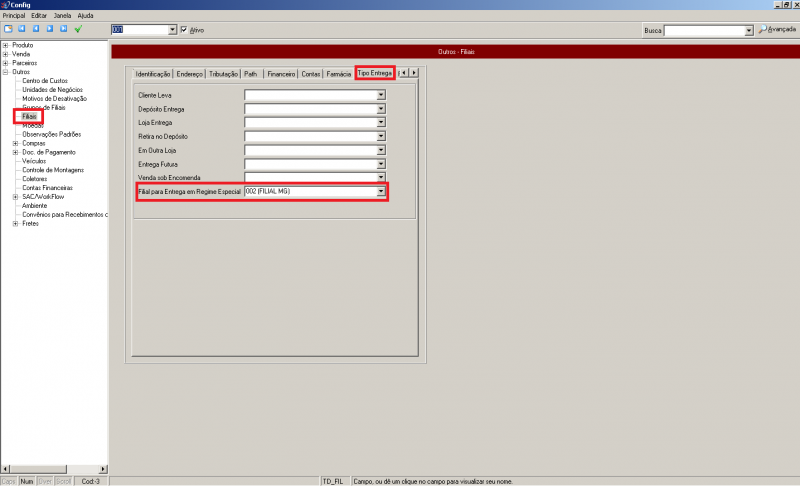Image resolution: width=800 pixels, height=486 pixels.
Task: Go to previous record arrow icon
Action: (x=35, y=30)
